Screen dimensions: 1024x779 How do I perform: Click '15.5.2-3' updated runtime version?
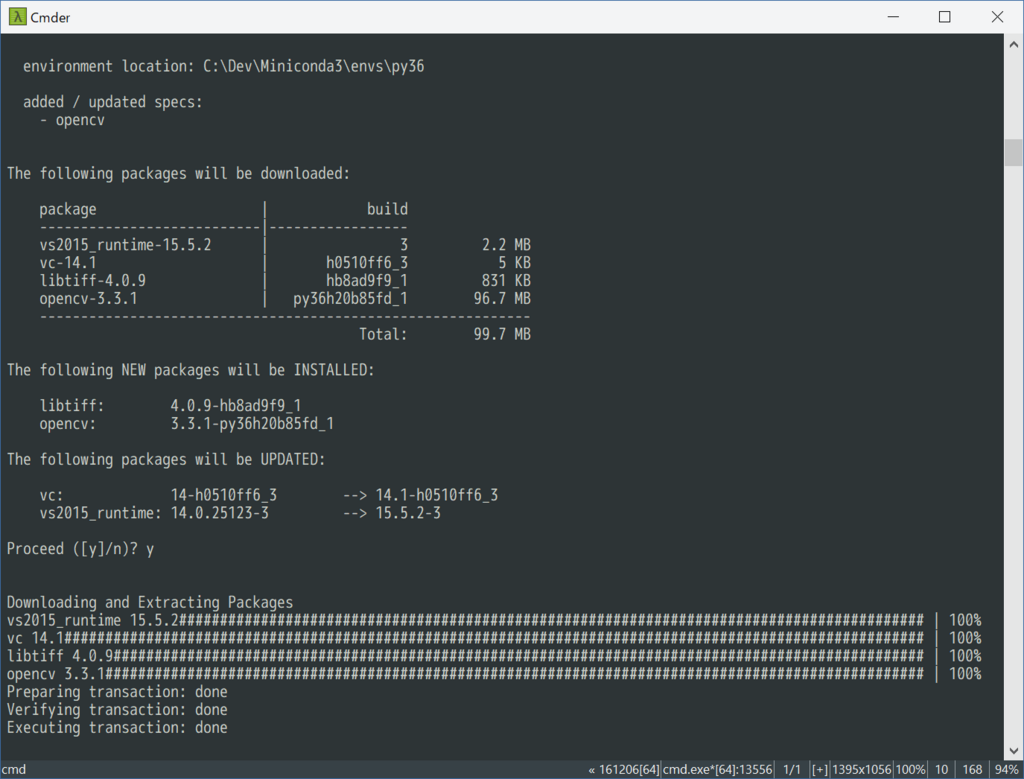(408, 513)
